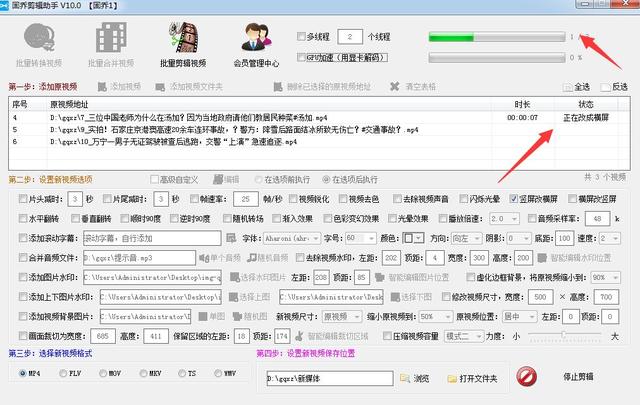640x405 pixels.
Task: Click the 随机音频 icon
Action: click(251, 258)
